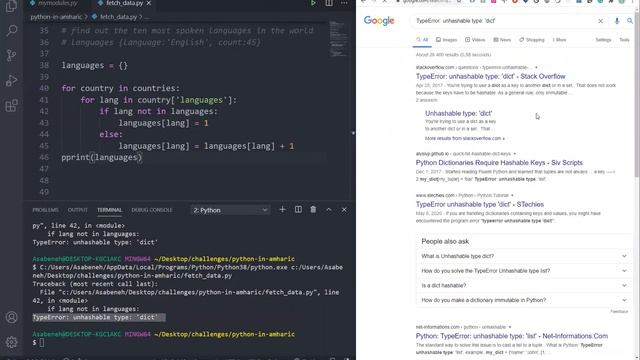Image resolution: width=640 pixels, height=360 pixels.
Task: Maximize the panel with chevron up
Action: click(329, 210)
